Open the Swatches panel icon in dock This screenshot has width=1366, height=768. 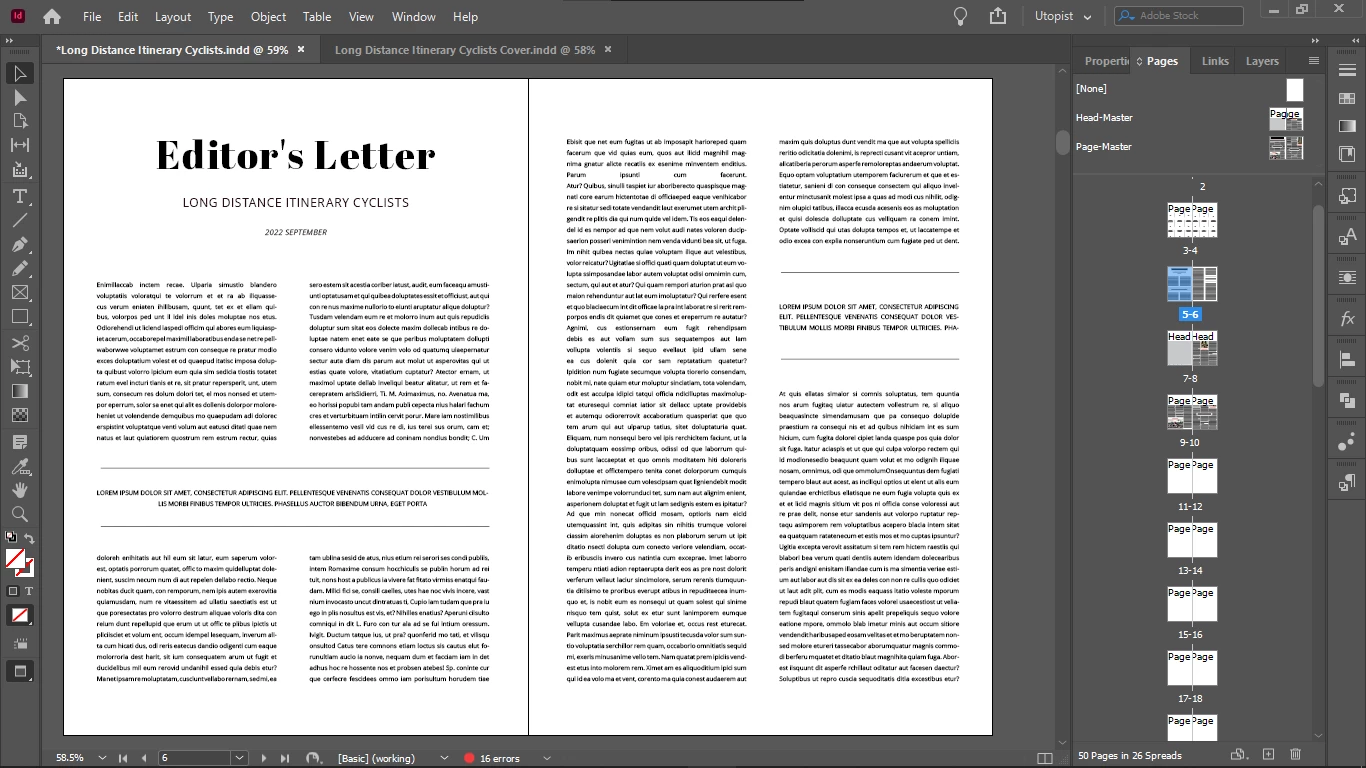click(x=1348, y=98)
